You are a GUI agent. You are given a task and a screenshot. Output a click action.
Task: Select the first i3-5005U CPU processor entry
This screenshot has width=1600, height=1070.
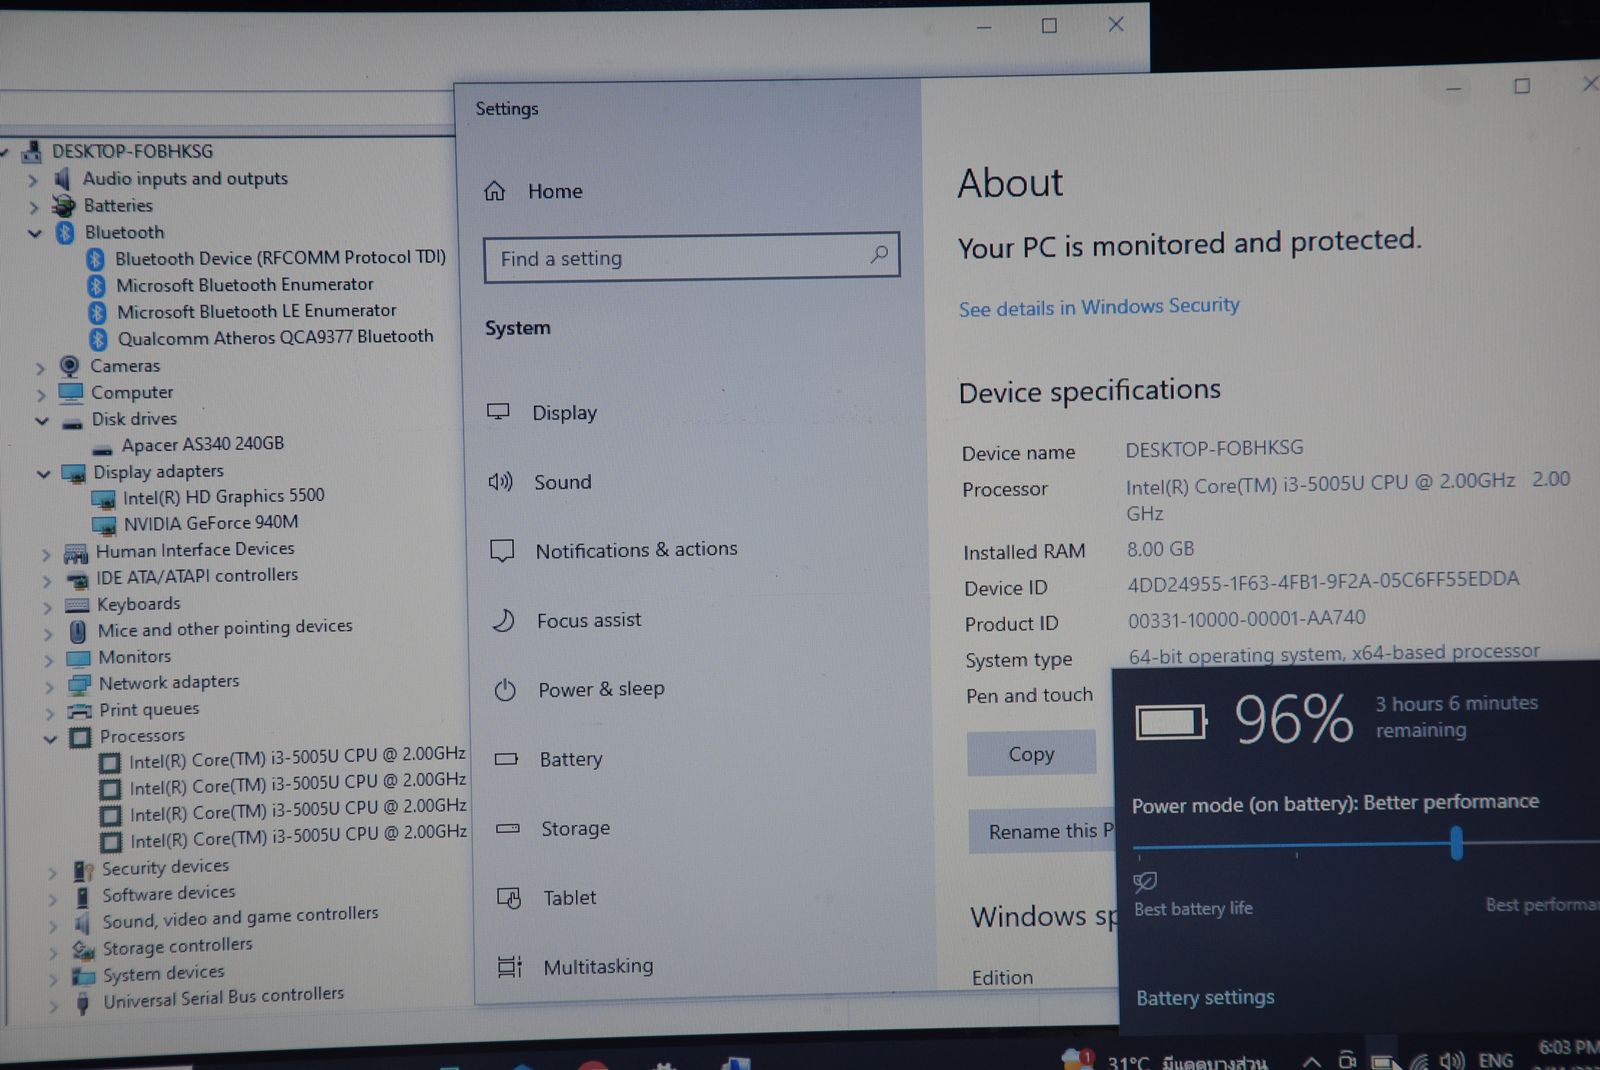point(297,758)
